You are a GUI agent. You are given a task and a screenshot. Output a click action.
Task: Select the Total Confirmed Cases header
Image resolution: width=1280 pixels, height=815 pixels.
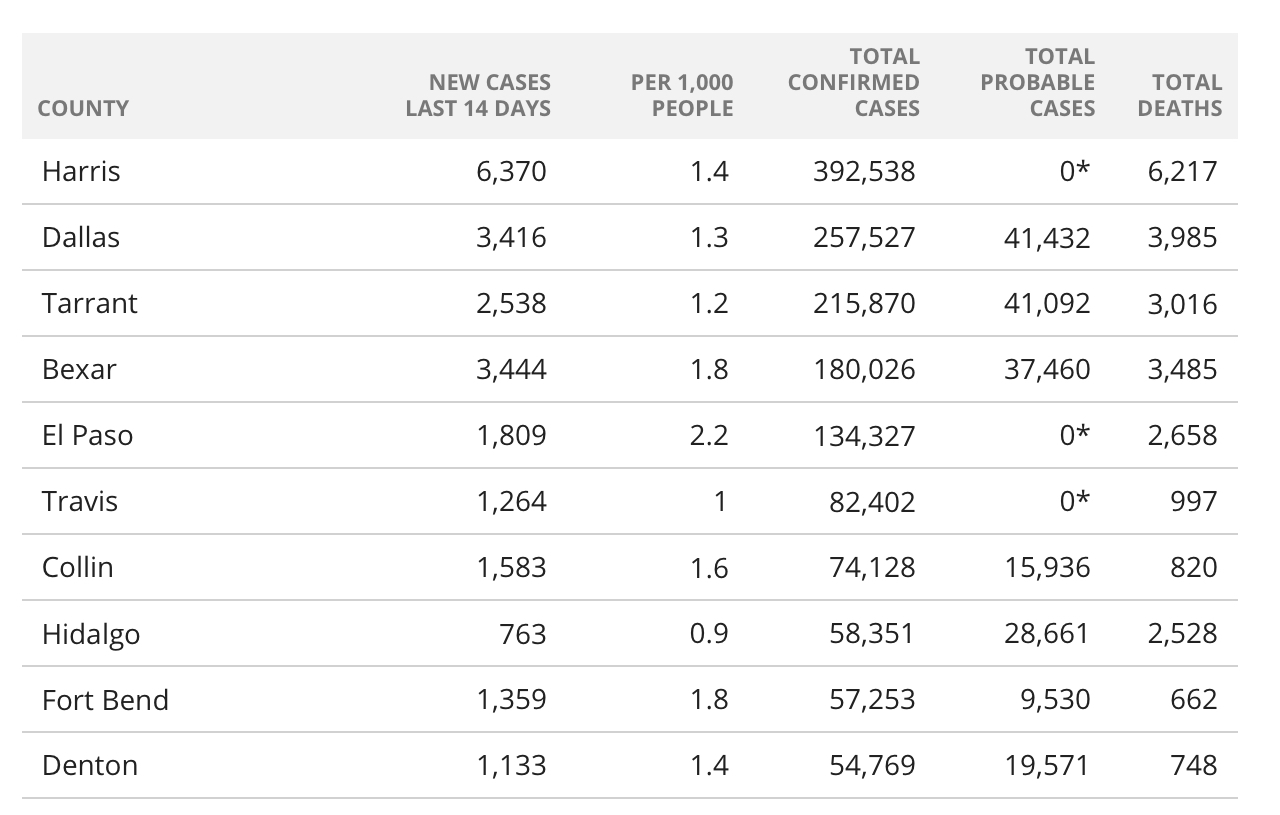tap(853, 82)
